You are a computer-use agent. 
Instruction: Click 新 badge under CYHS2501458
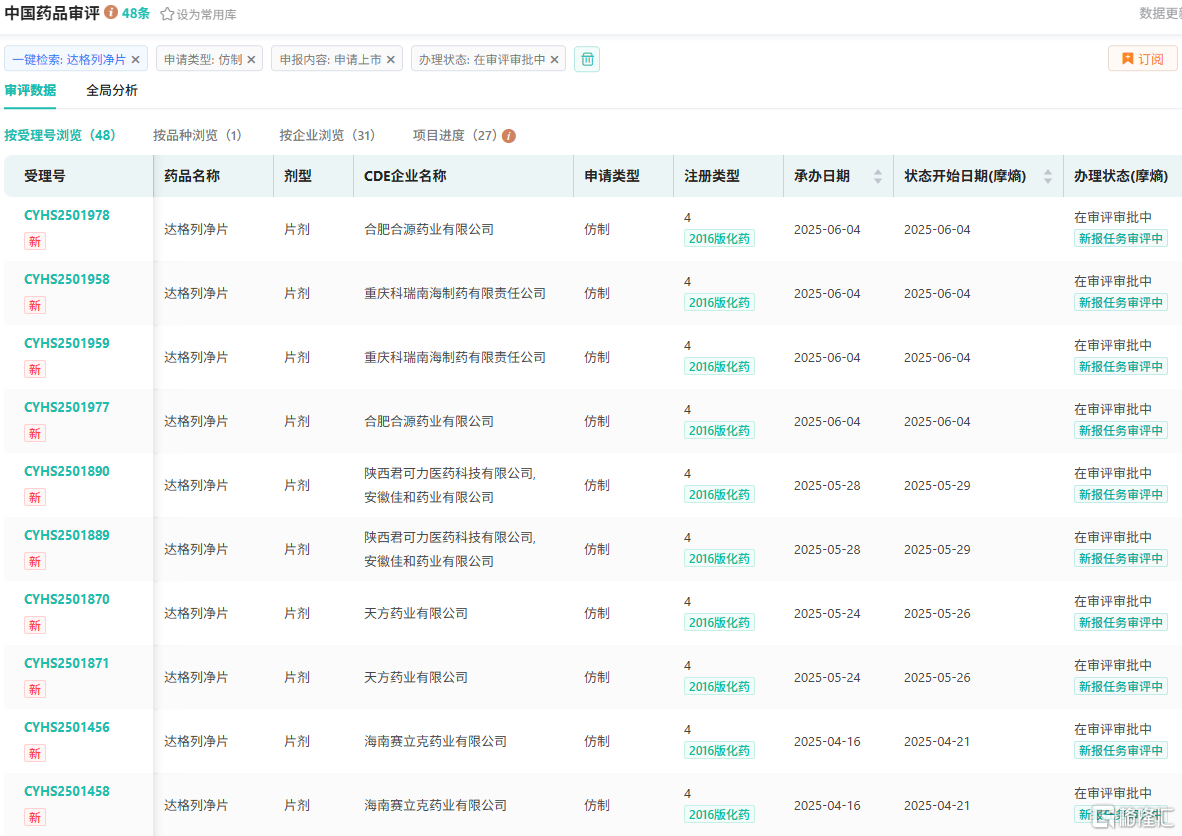tap(35, 818)
